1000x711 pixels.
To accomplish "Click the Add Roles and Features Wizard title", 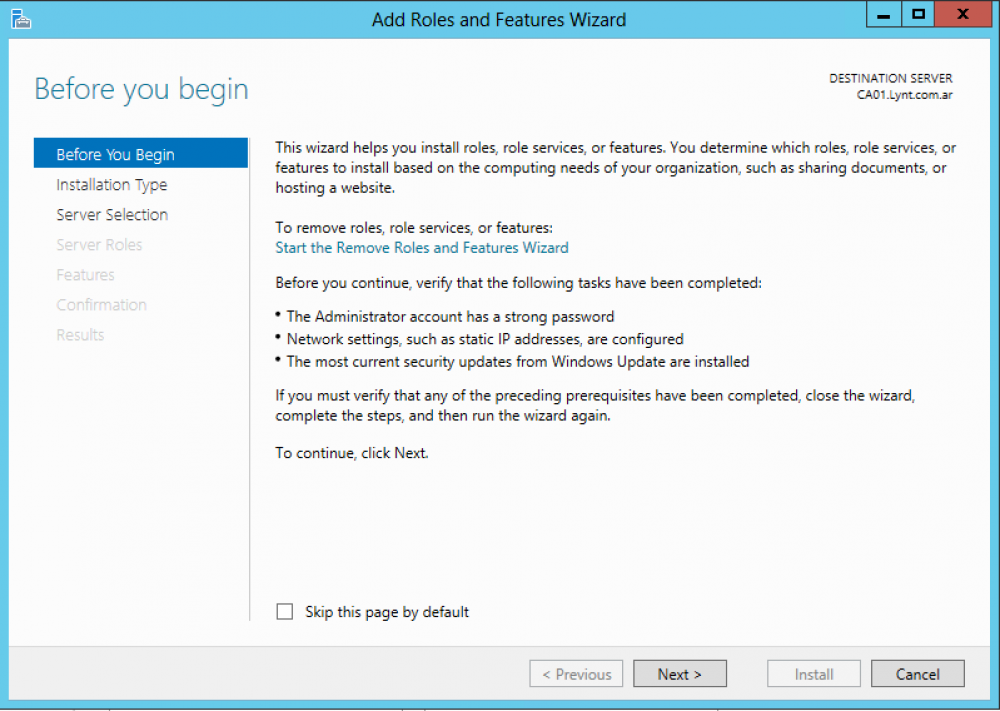I will coord(498,19).
